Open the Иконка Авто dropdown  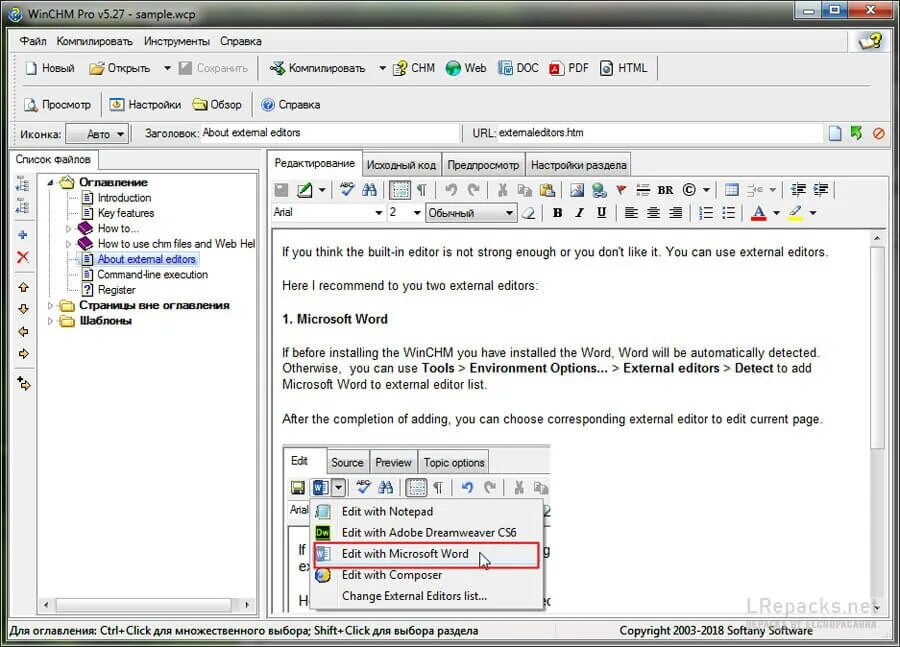[x=98, y=134]
